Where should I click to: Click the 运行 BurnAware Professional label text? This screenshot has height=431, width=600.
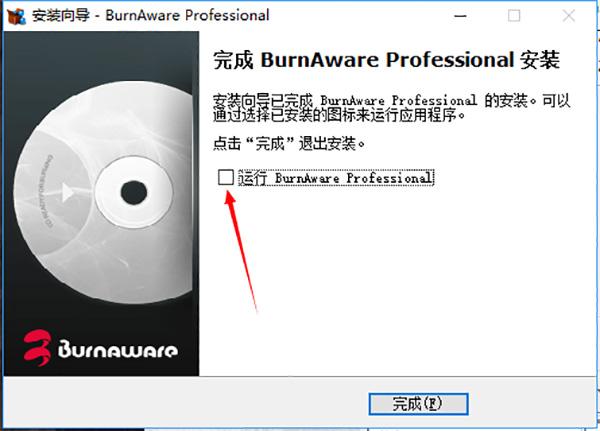click(x=336, y=178)
